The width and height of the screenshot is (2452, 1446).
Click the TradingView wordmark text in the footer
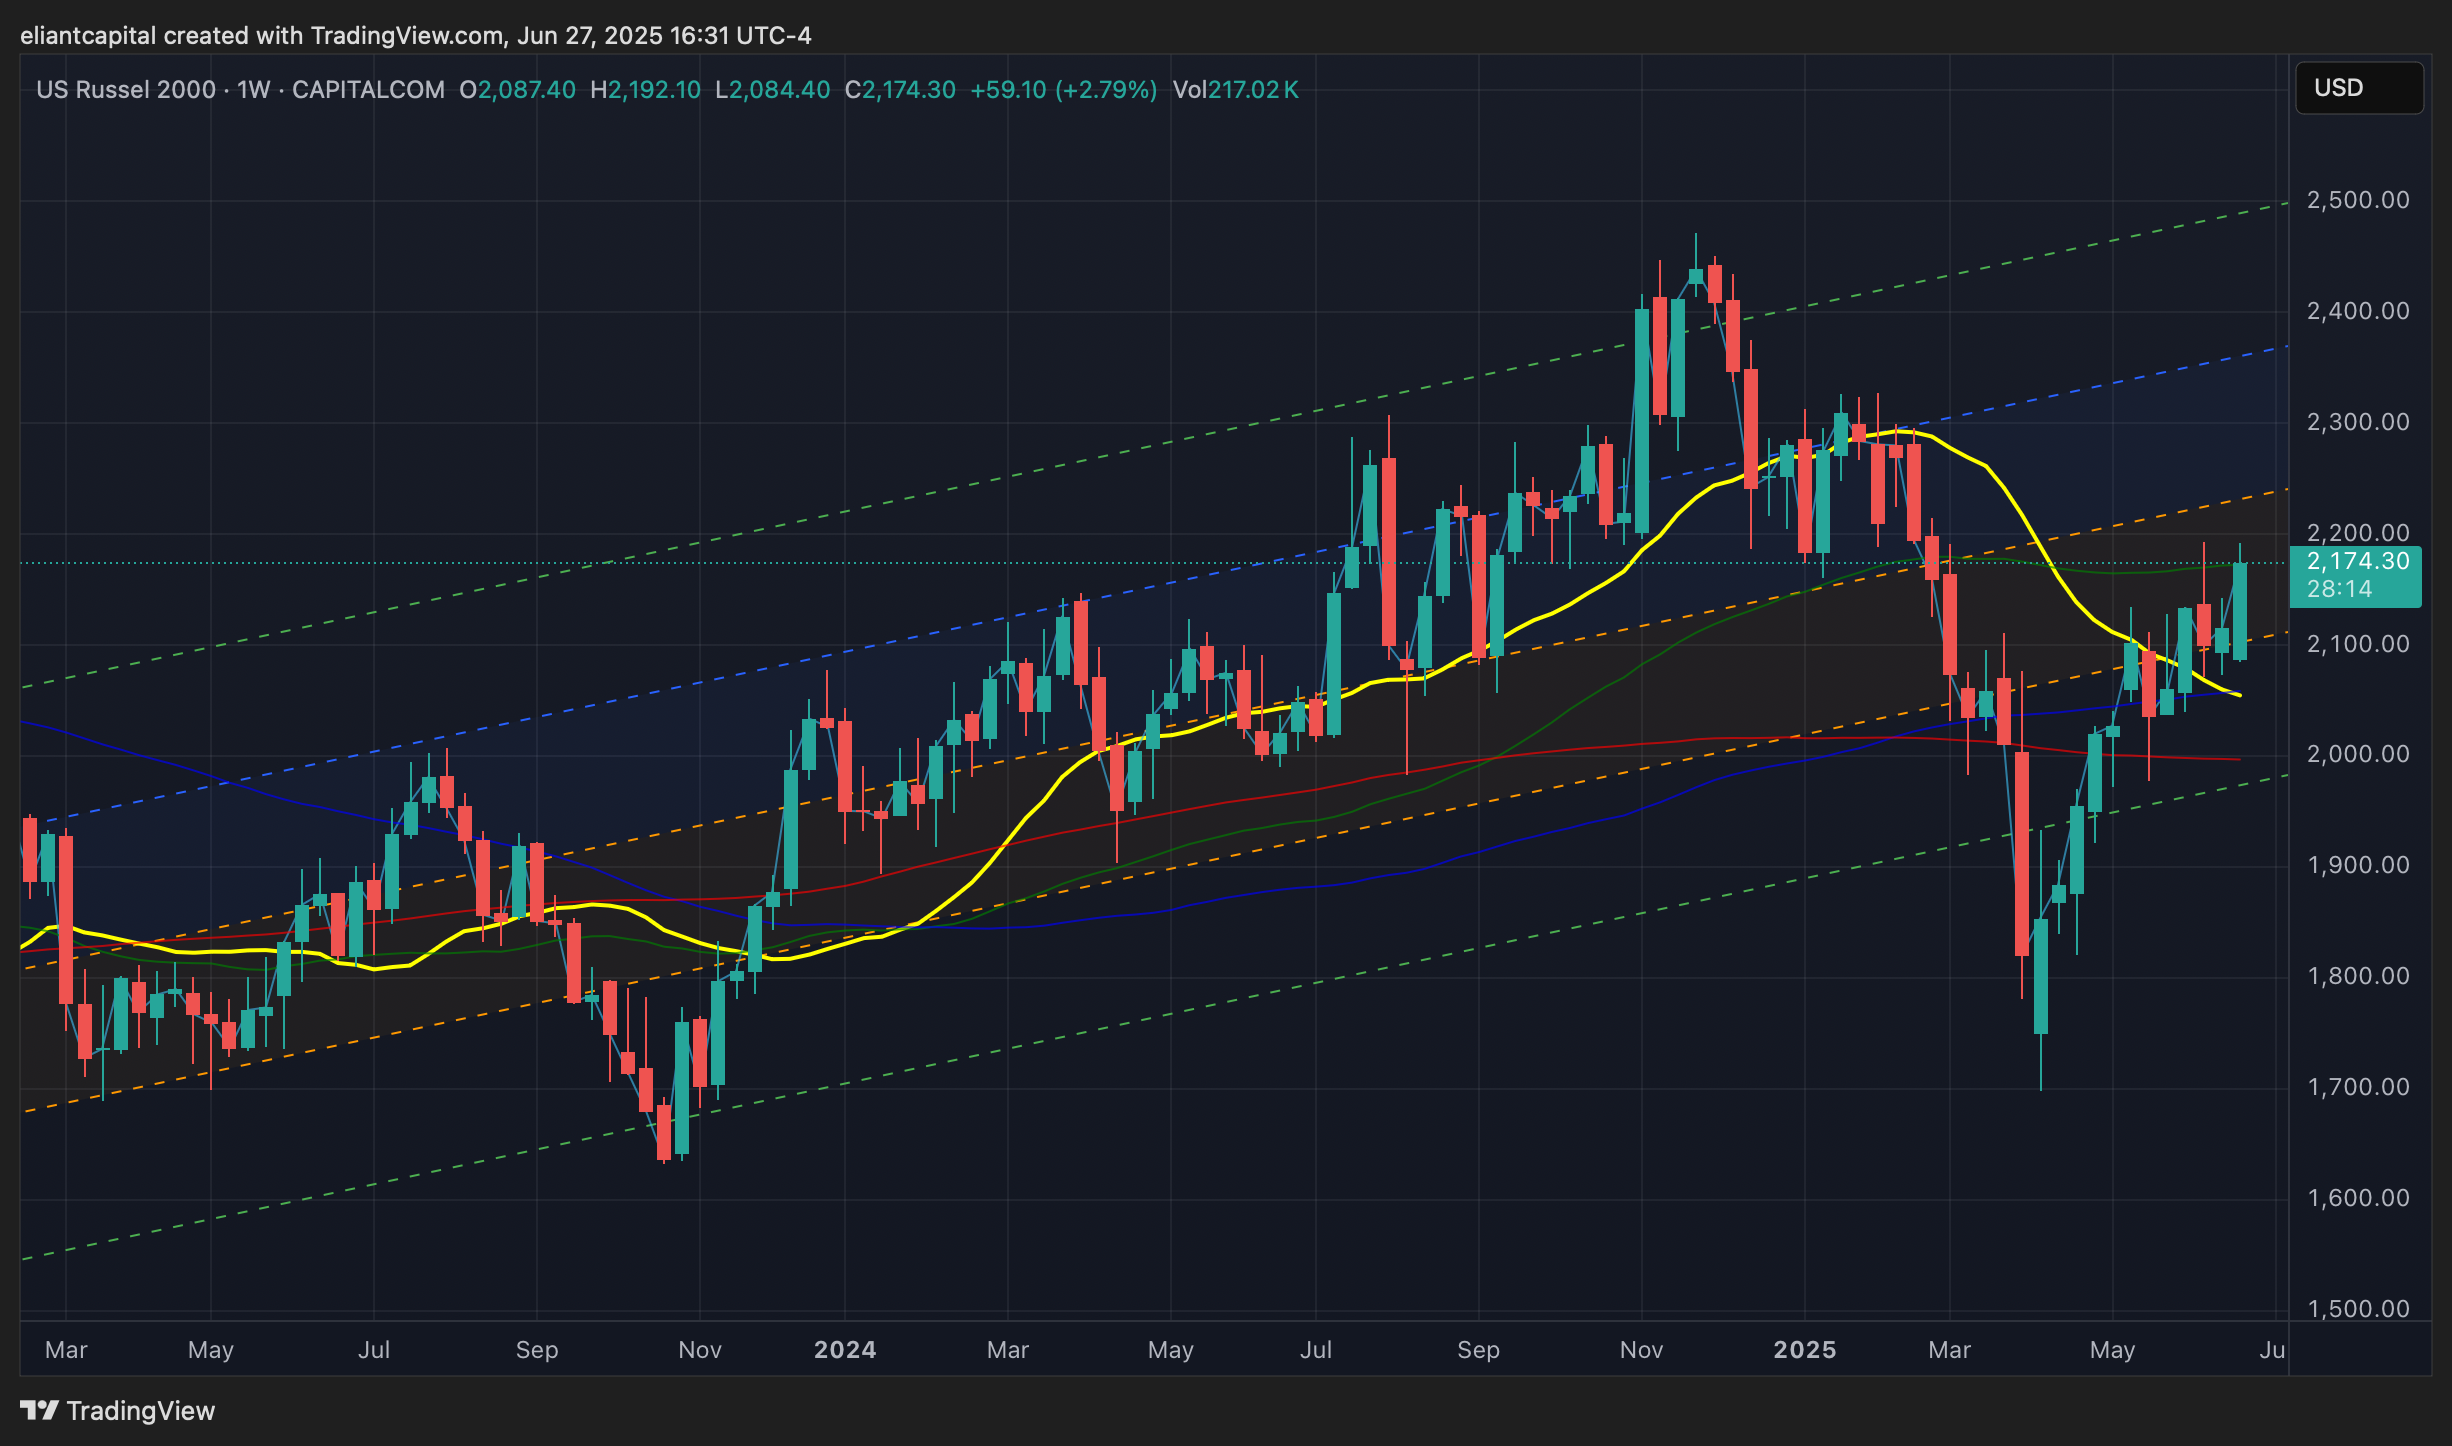coord(141,1411)
